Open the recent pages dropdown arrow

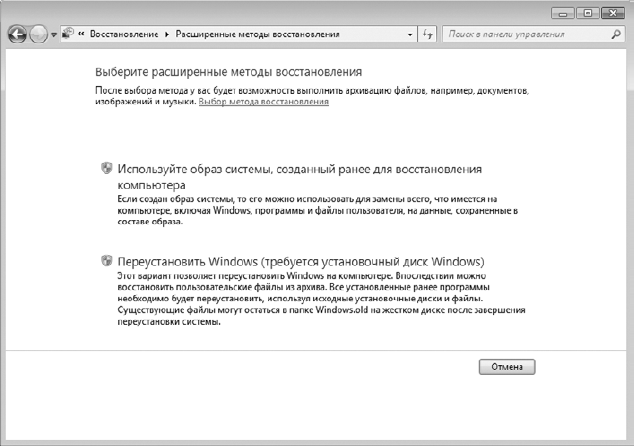pyautogui.click(x=53, y=35)
